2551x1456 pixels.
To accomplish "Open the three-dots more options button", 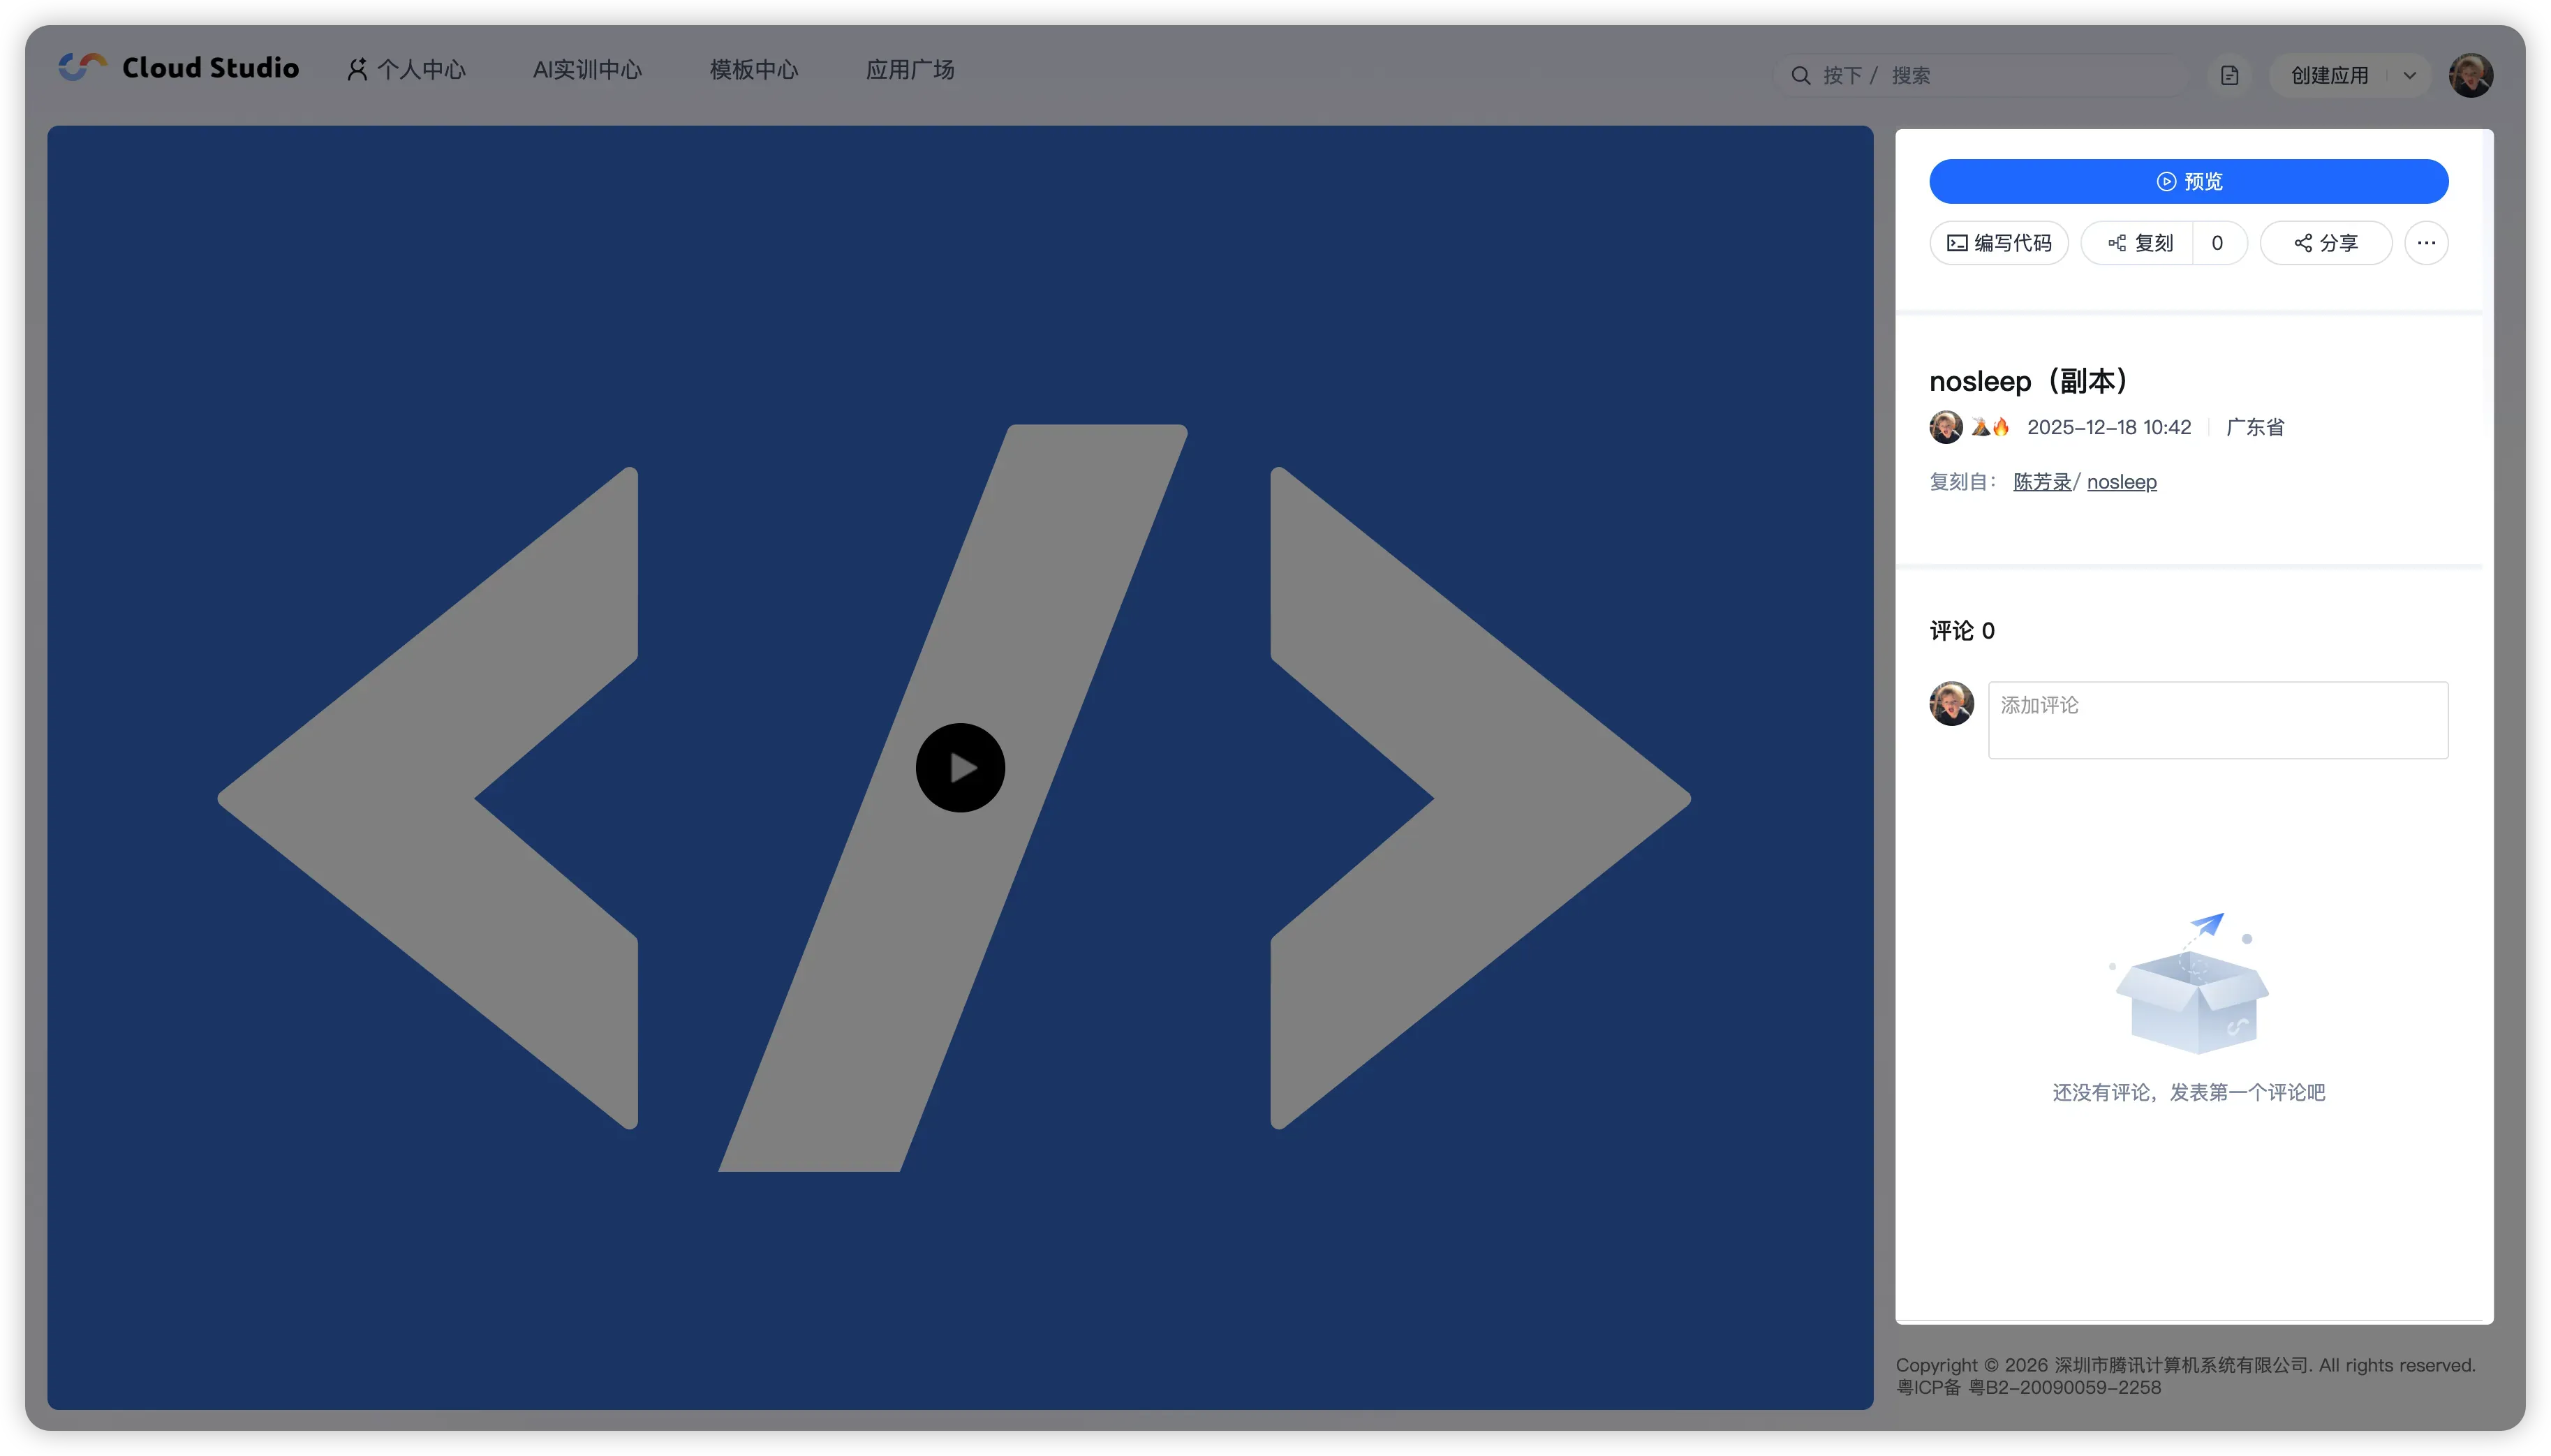I will (2426, 243).
